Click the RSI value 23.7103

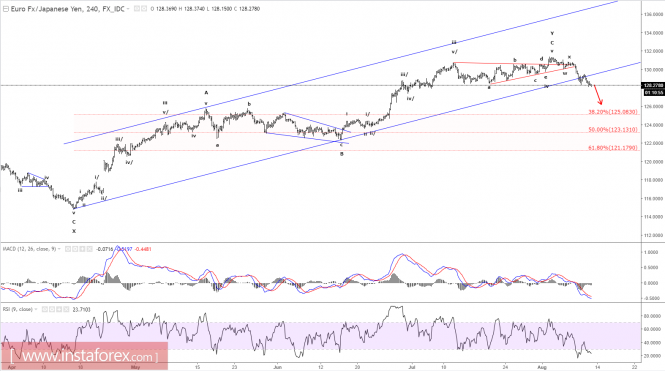81,310
